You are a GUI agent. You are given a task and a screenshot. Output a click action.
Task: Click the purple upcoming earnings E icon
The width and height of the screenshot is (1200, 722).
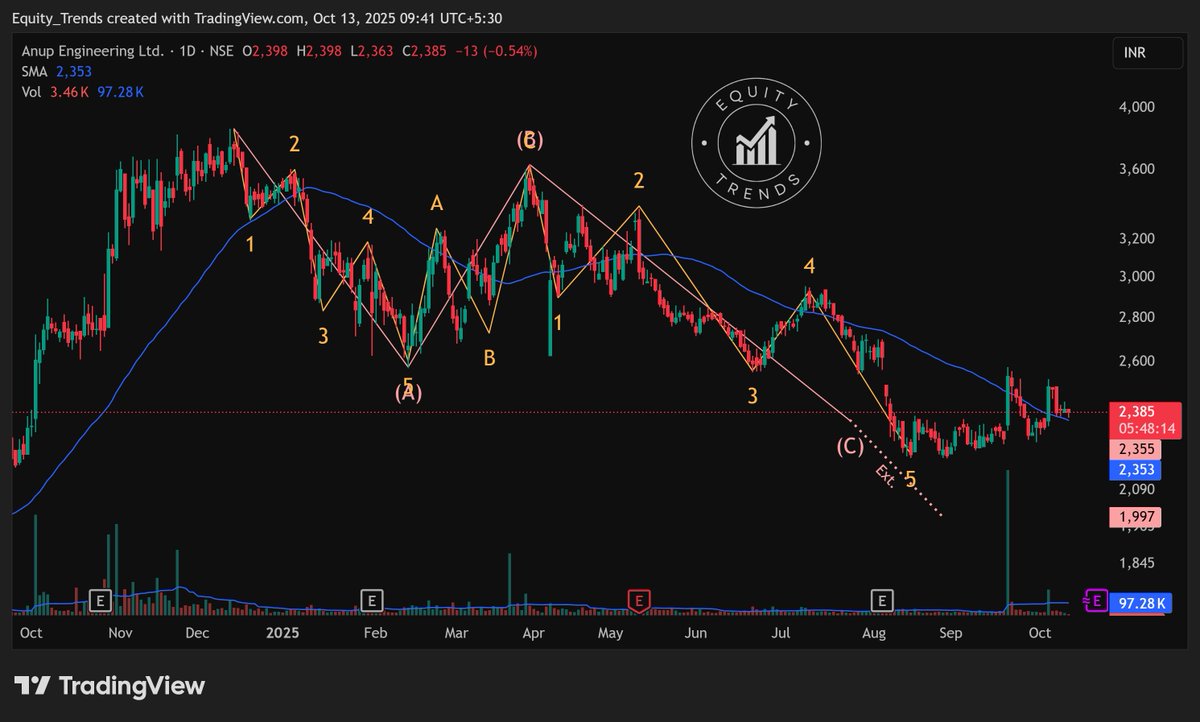(x=1097, y=600)
